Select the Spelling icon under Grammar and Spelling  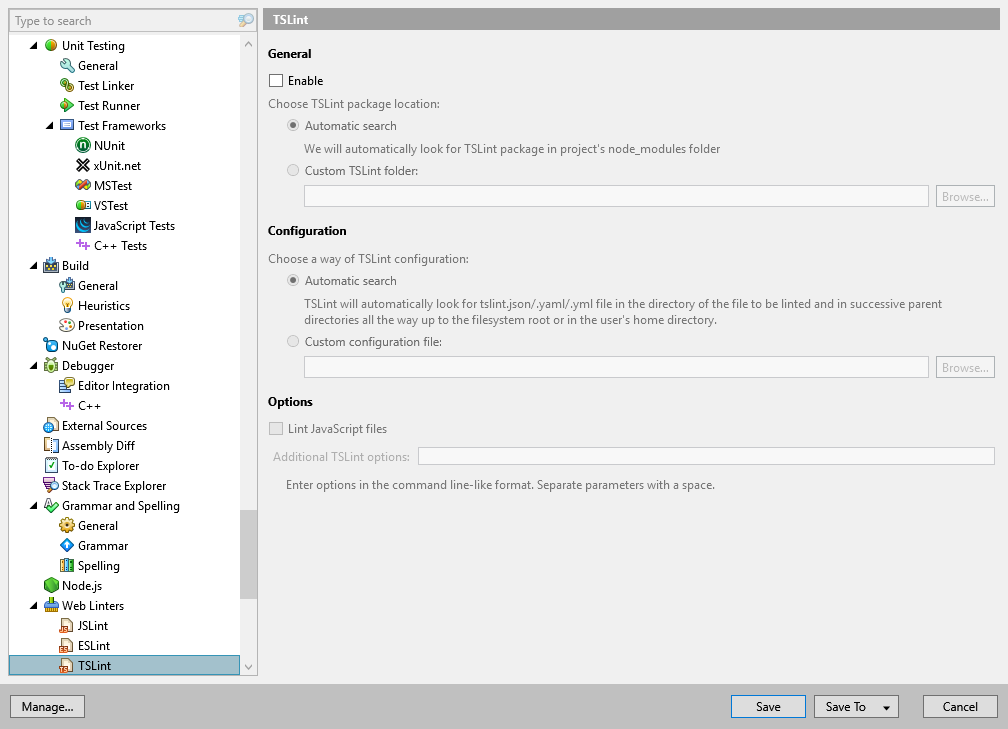click(x=66, y=565)
